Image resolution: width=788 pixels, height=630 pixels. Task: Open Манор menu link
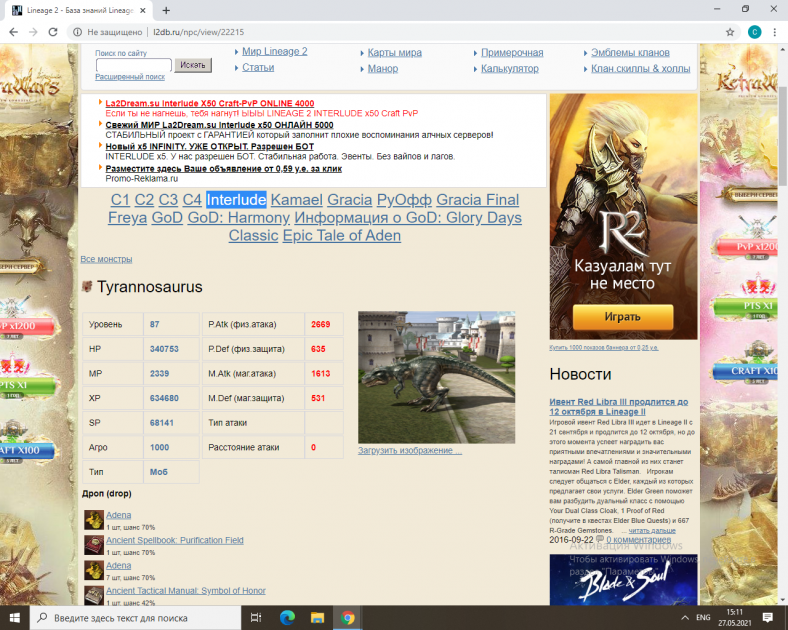[382, 69]
